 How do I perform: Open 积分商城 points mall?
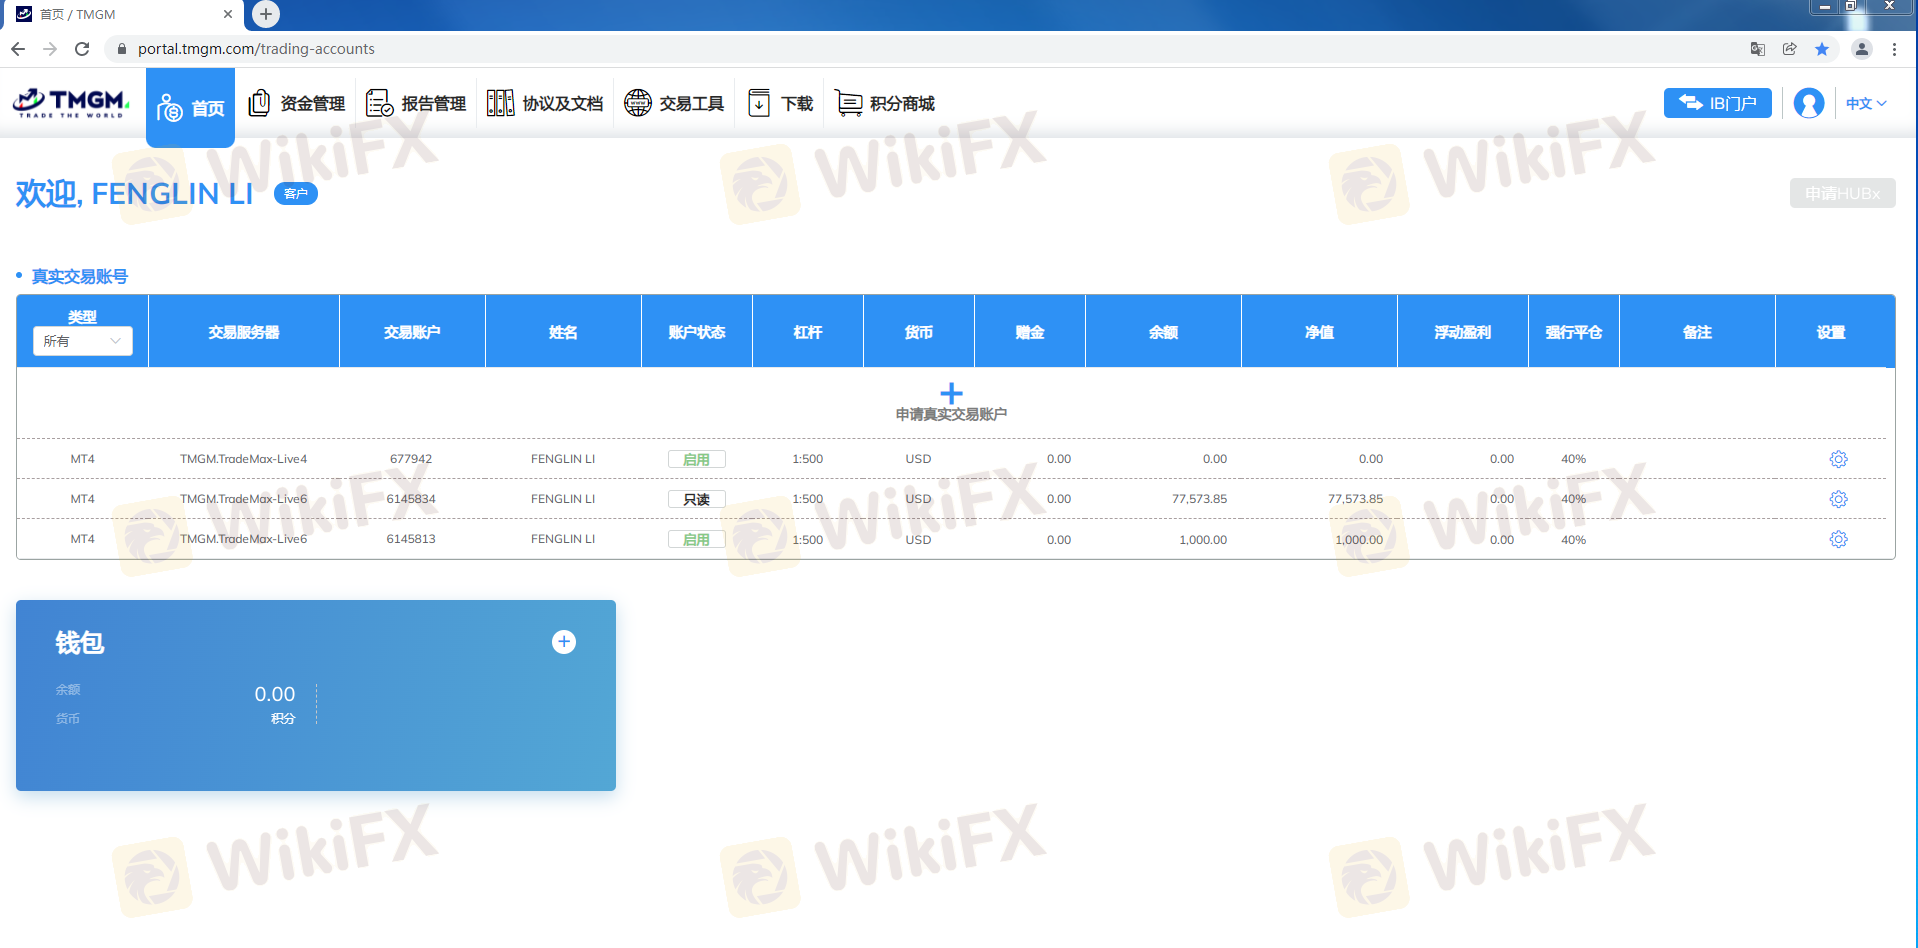click(x=885, y=103)
